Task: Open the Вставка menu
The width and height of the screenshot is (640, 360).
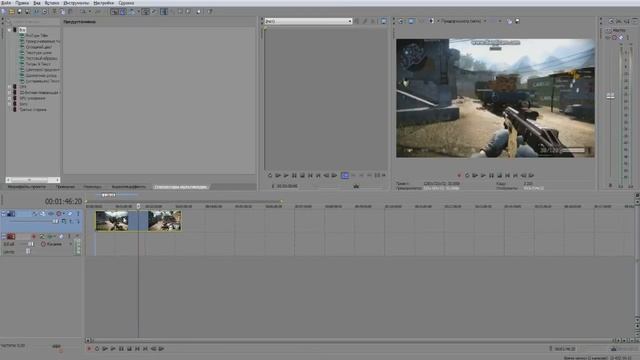Action: (52, 3)
